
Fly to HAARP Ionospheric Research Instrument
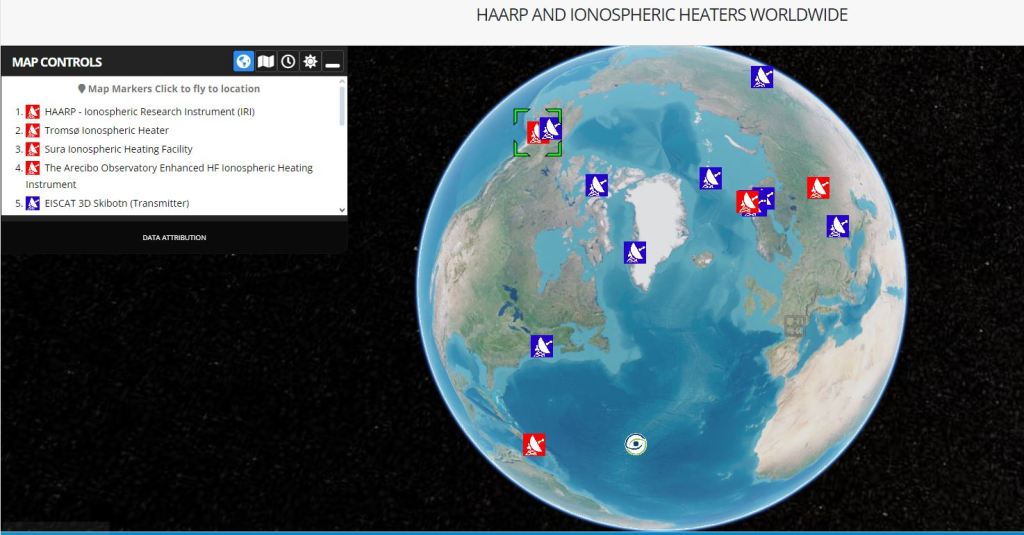[149, 112]
